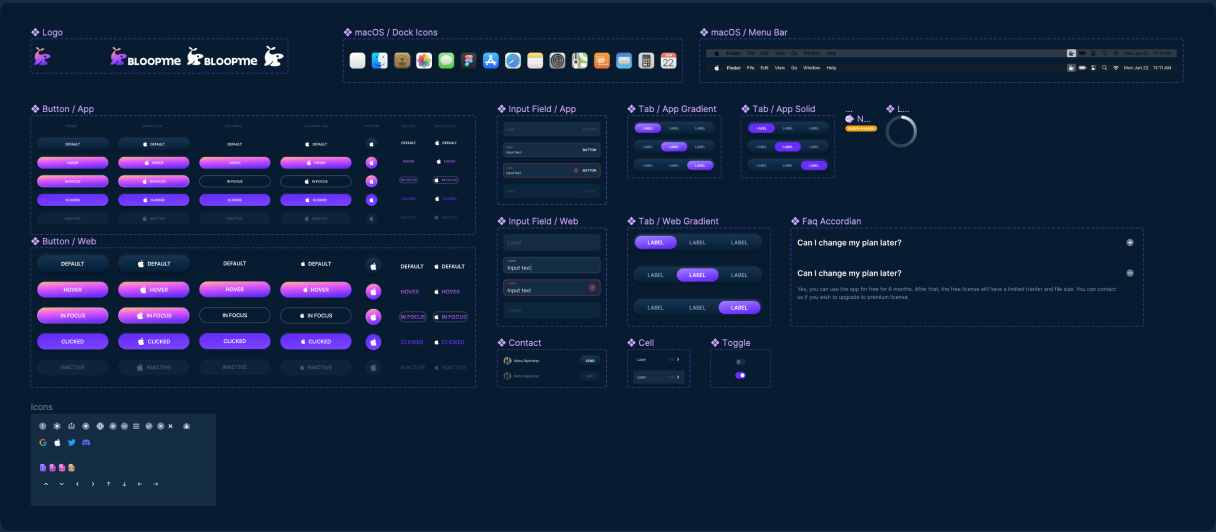Click the spotlight search icon in the brighter menu bar
Screen dimensions: 1216x532
tap(1104, 68)
